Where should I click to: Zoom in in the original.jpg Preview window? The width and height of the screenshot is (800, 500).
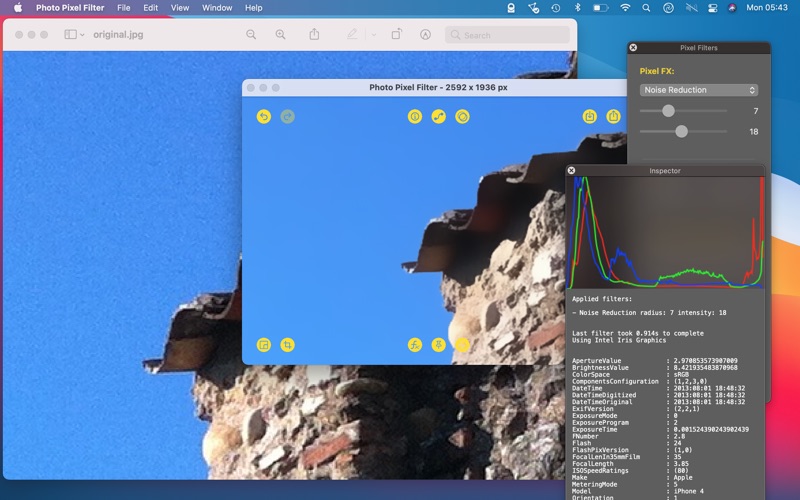tap(281, 35)
